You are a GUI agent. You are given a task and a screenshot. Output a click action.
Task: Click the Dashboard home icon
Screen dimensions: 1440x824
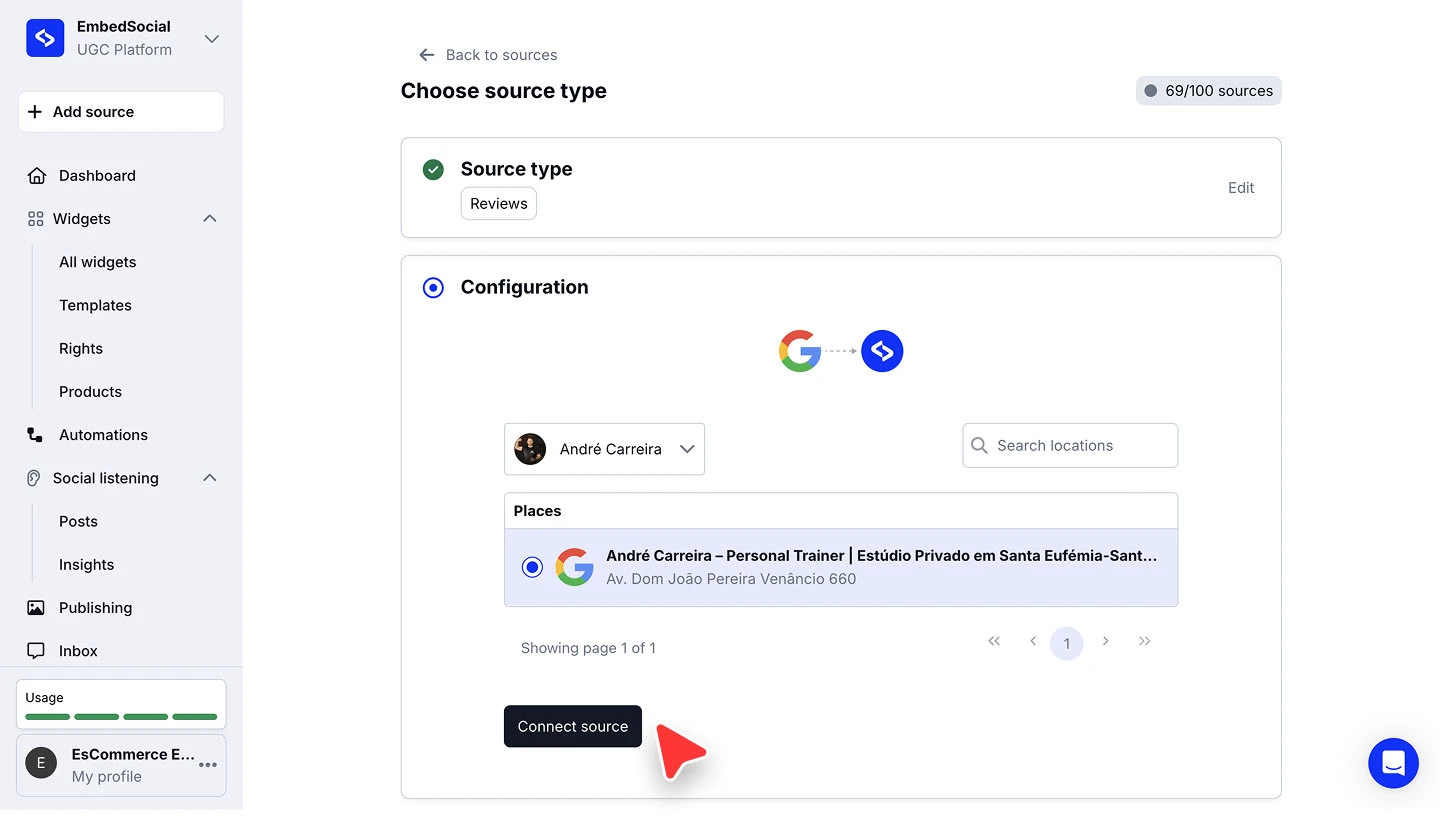click(37, 175)
